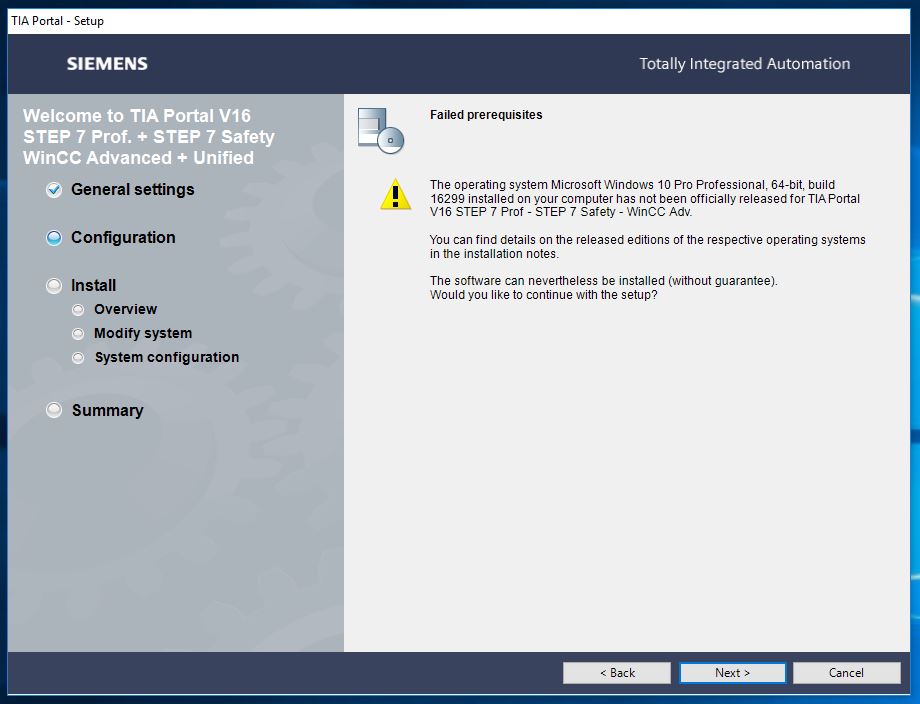Click the SIEMENS logo in the header
This screenshot has width=920, height=704.
coord(107,64)
